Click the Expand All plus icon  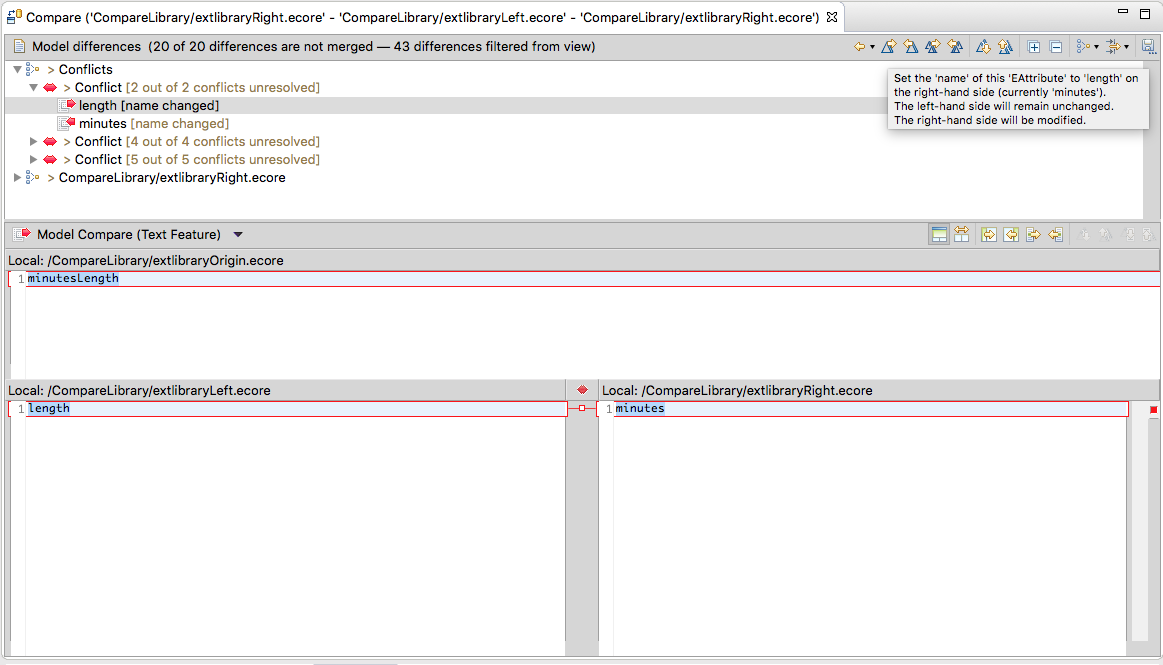pyautogui.click(x=1034, y=47)
